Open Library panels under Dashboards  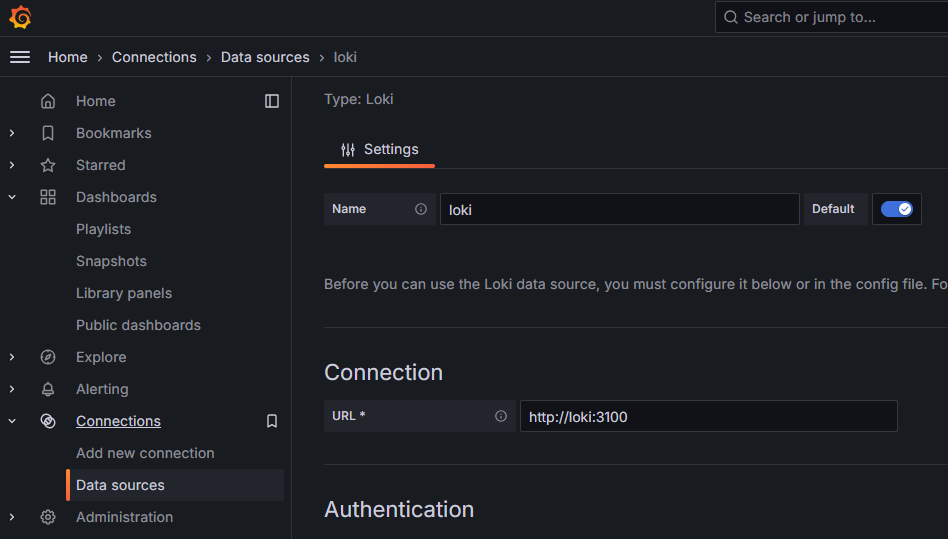[x=124, y=293]
